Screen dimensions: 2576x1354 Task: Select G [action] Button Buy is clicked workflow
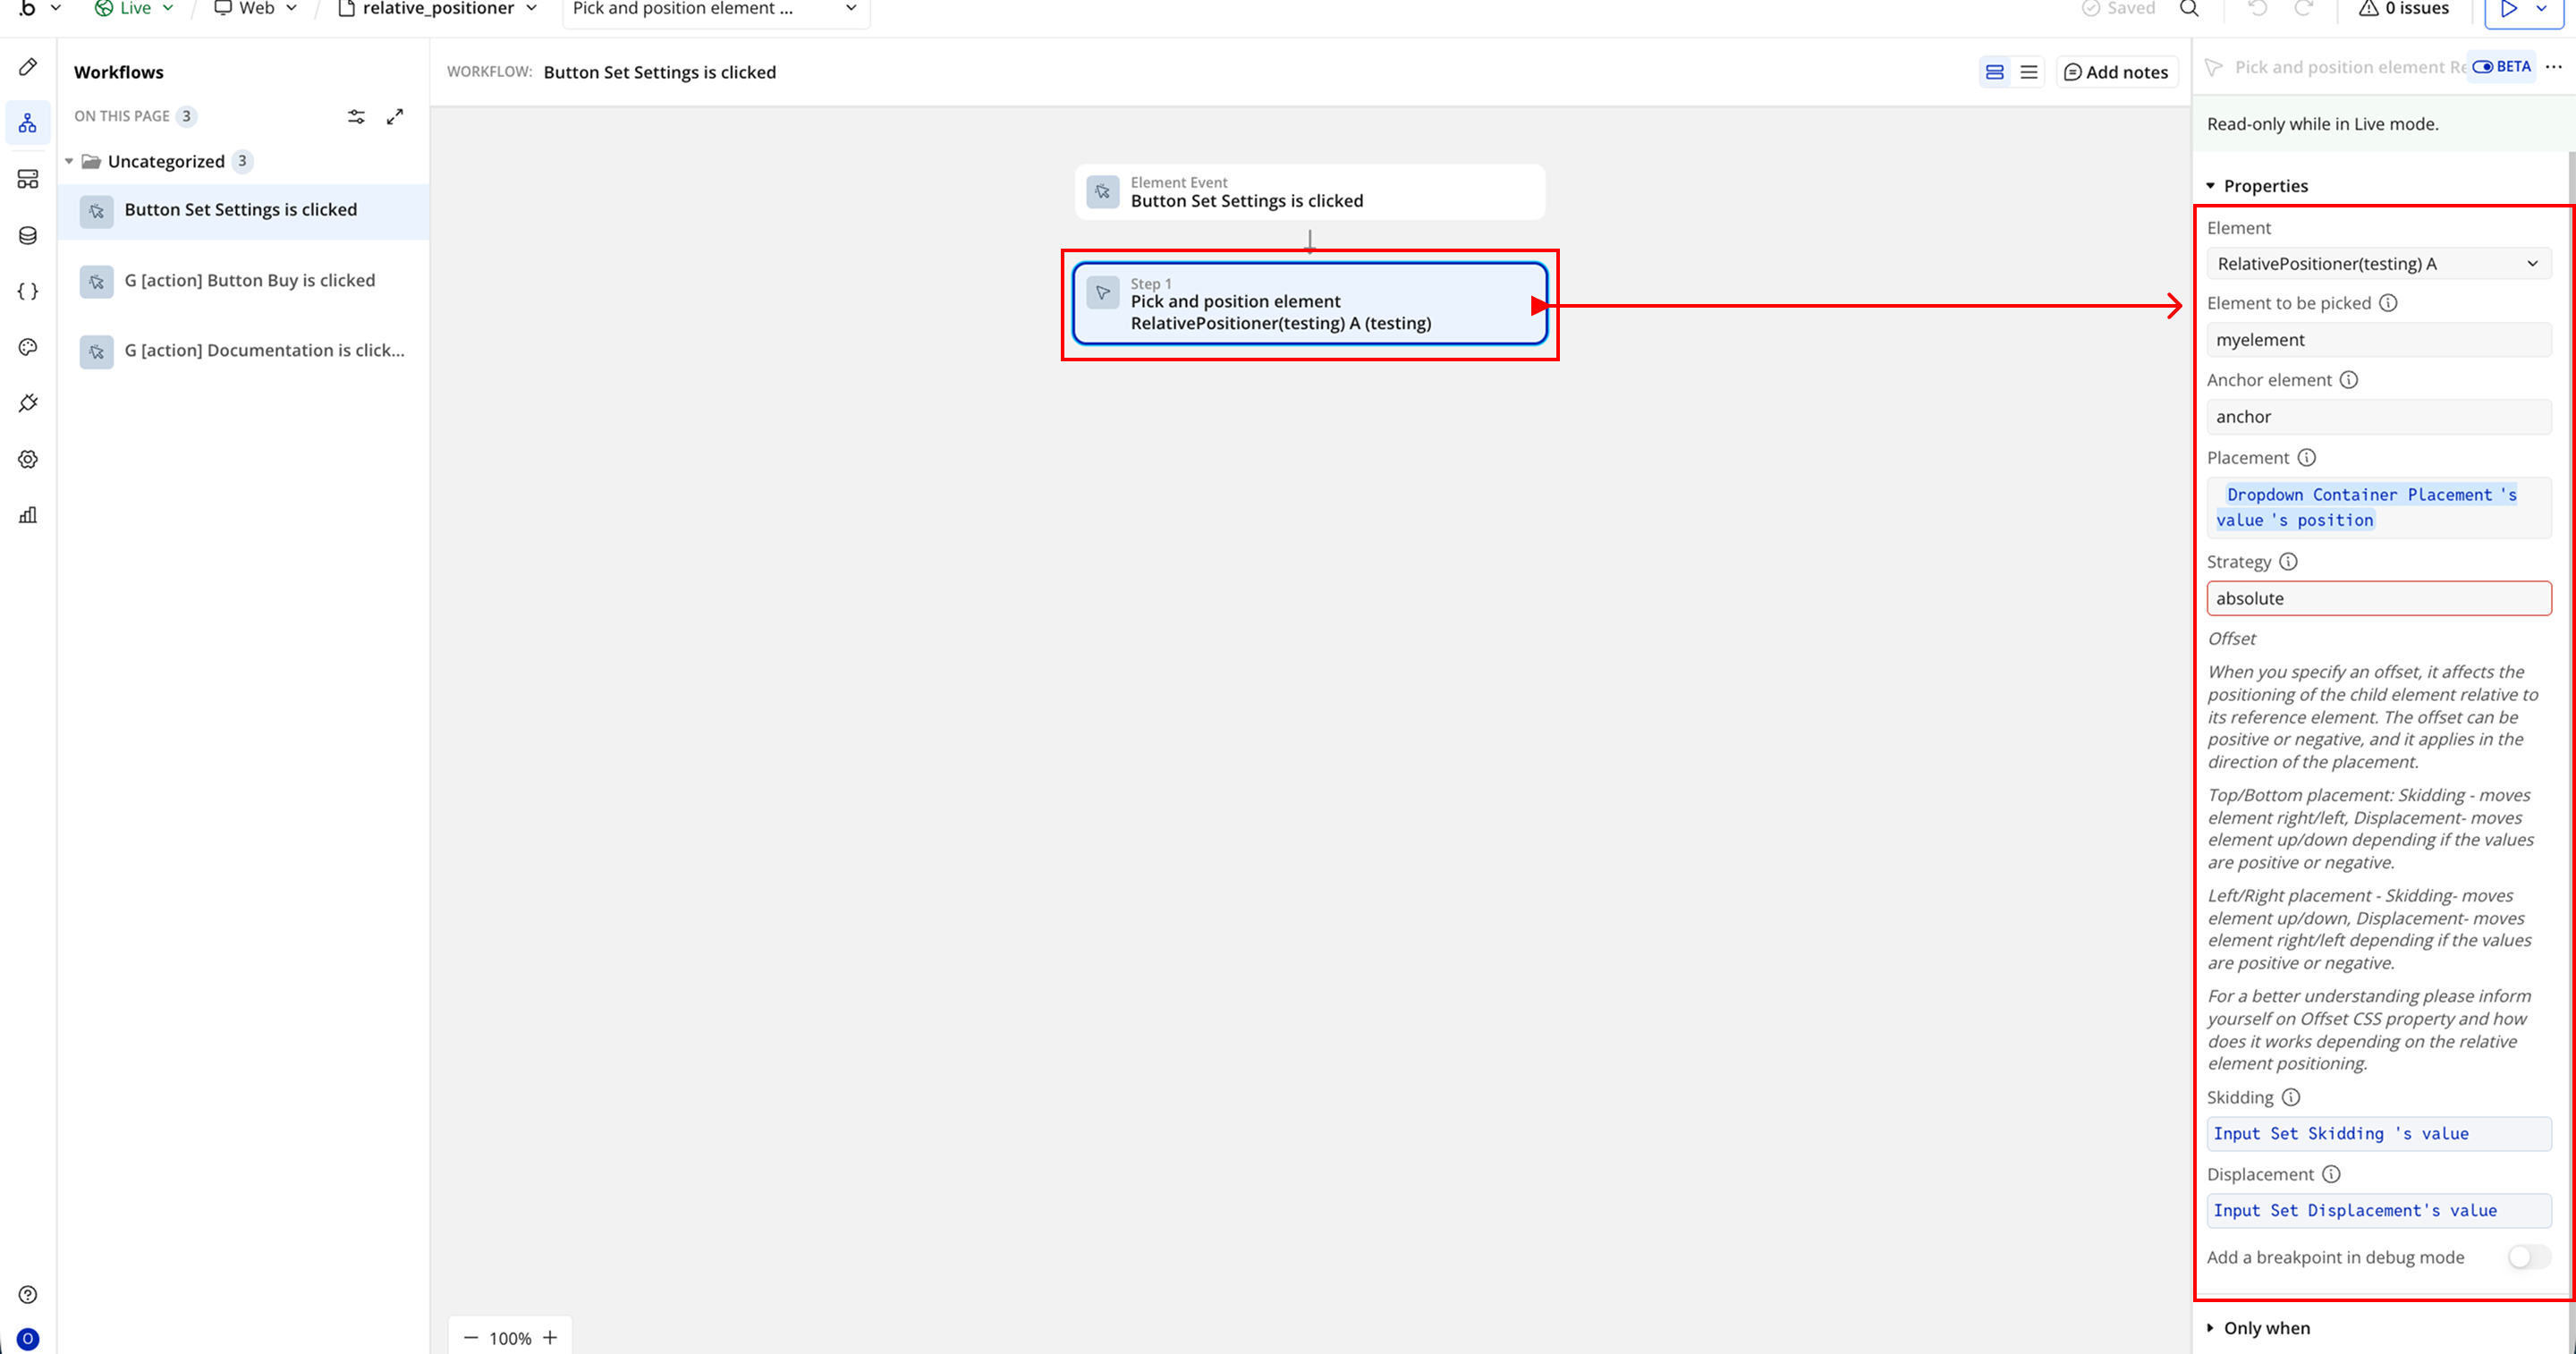[249, 281]
